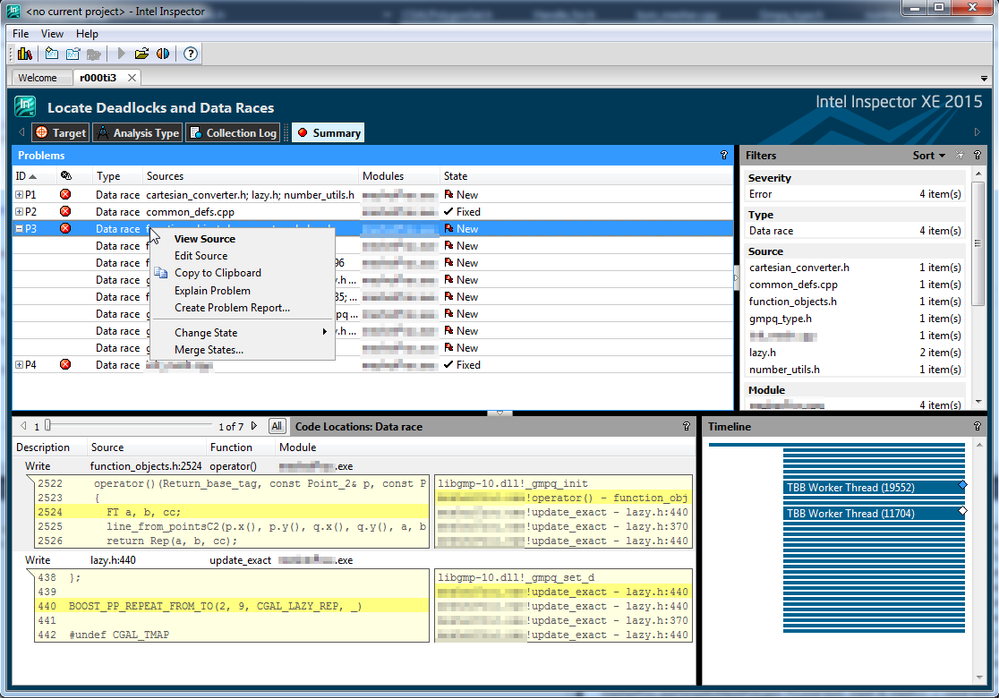Screen dimensions: 999x698
Task: Click the Inspector logo beside the analysis title
Action: (x=25, y=106)
